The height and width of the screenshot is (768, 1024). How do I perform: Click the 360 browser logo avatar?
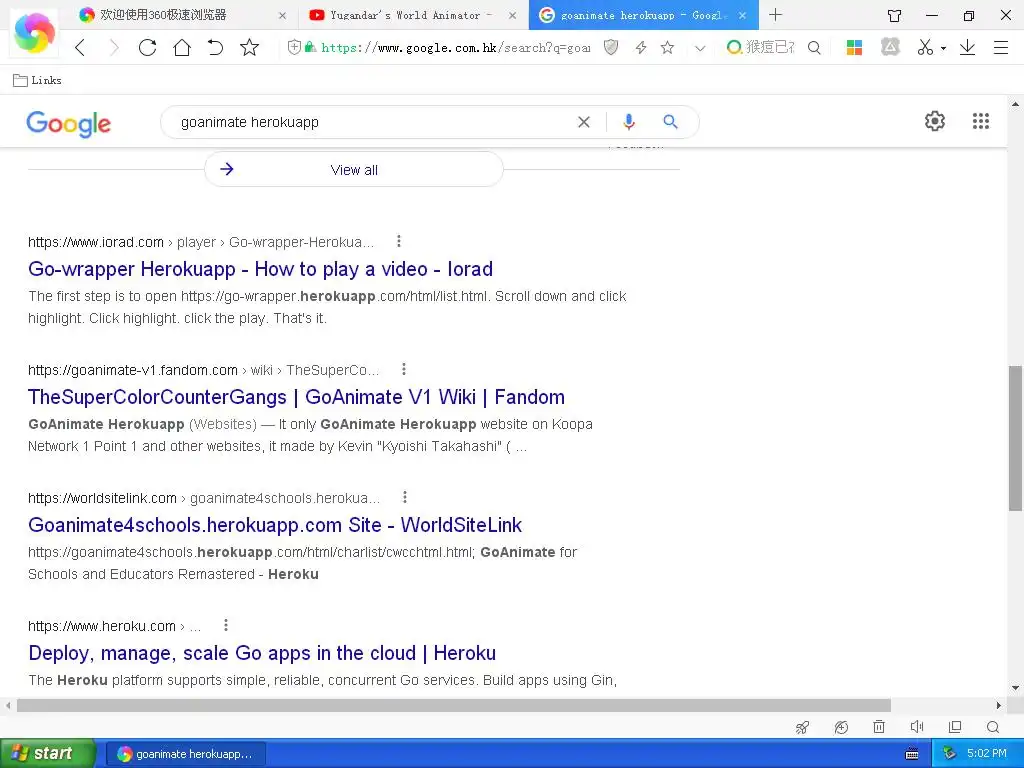coord(34,32)
